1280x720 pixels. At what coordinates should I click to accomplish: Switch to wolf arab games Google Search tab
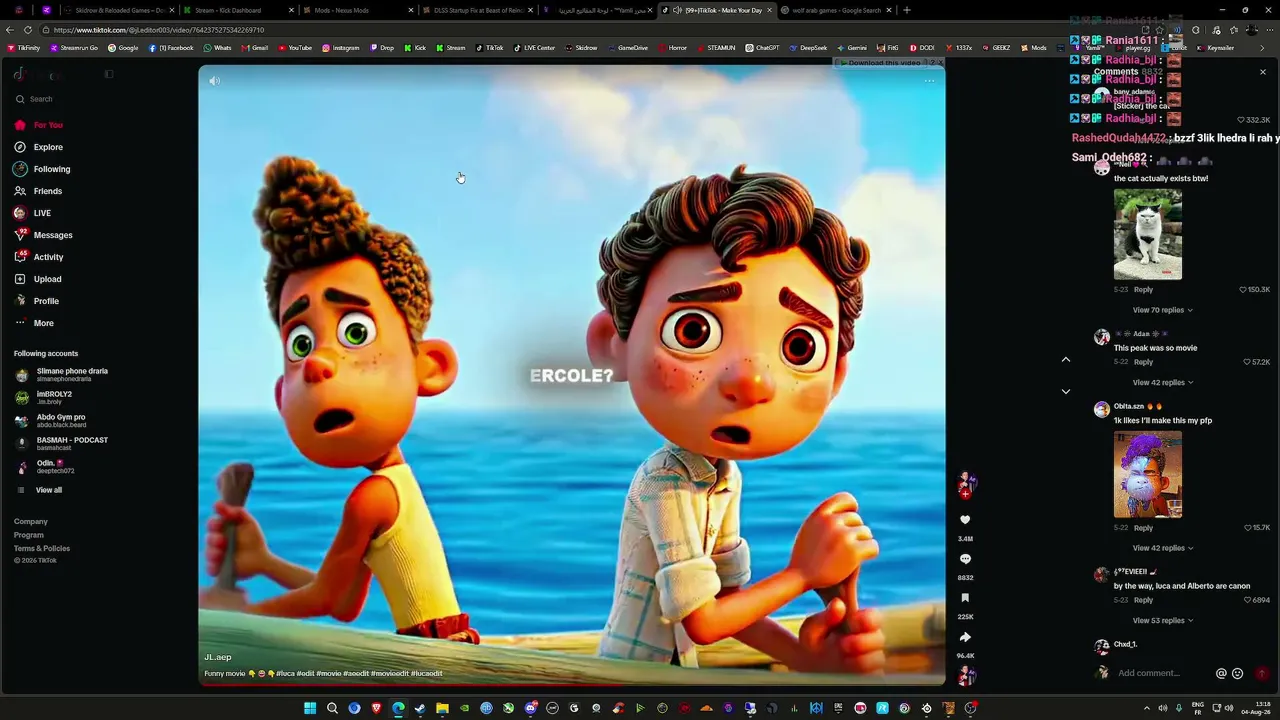[836, 10]
